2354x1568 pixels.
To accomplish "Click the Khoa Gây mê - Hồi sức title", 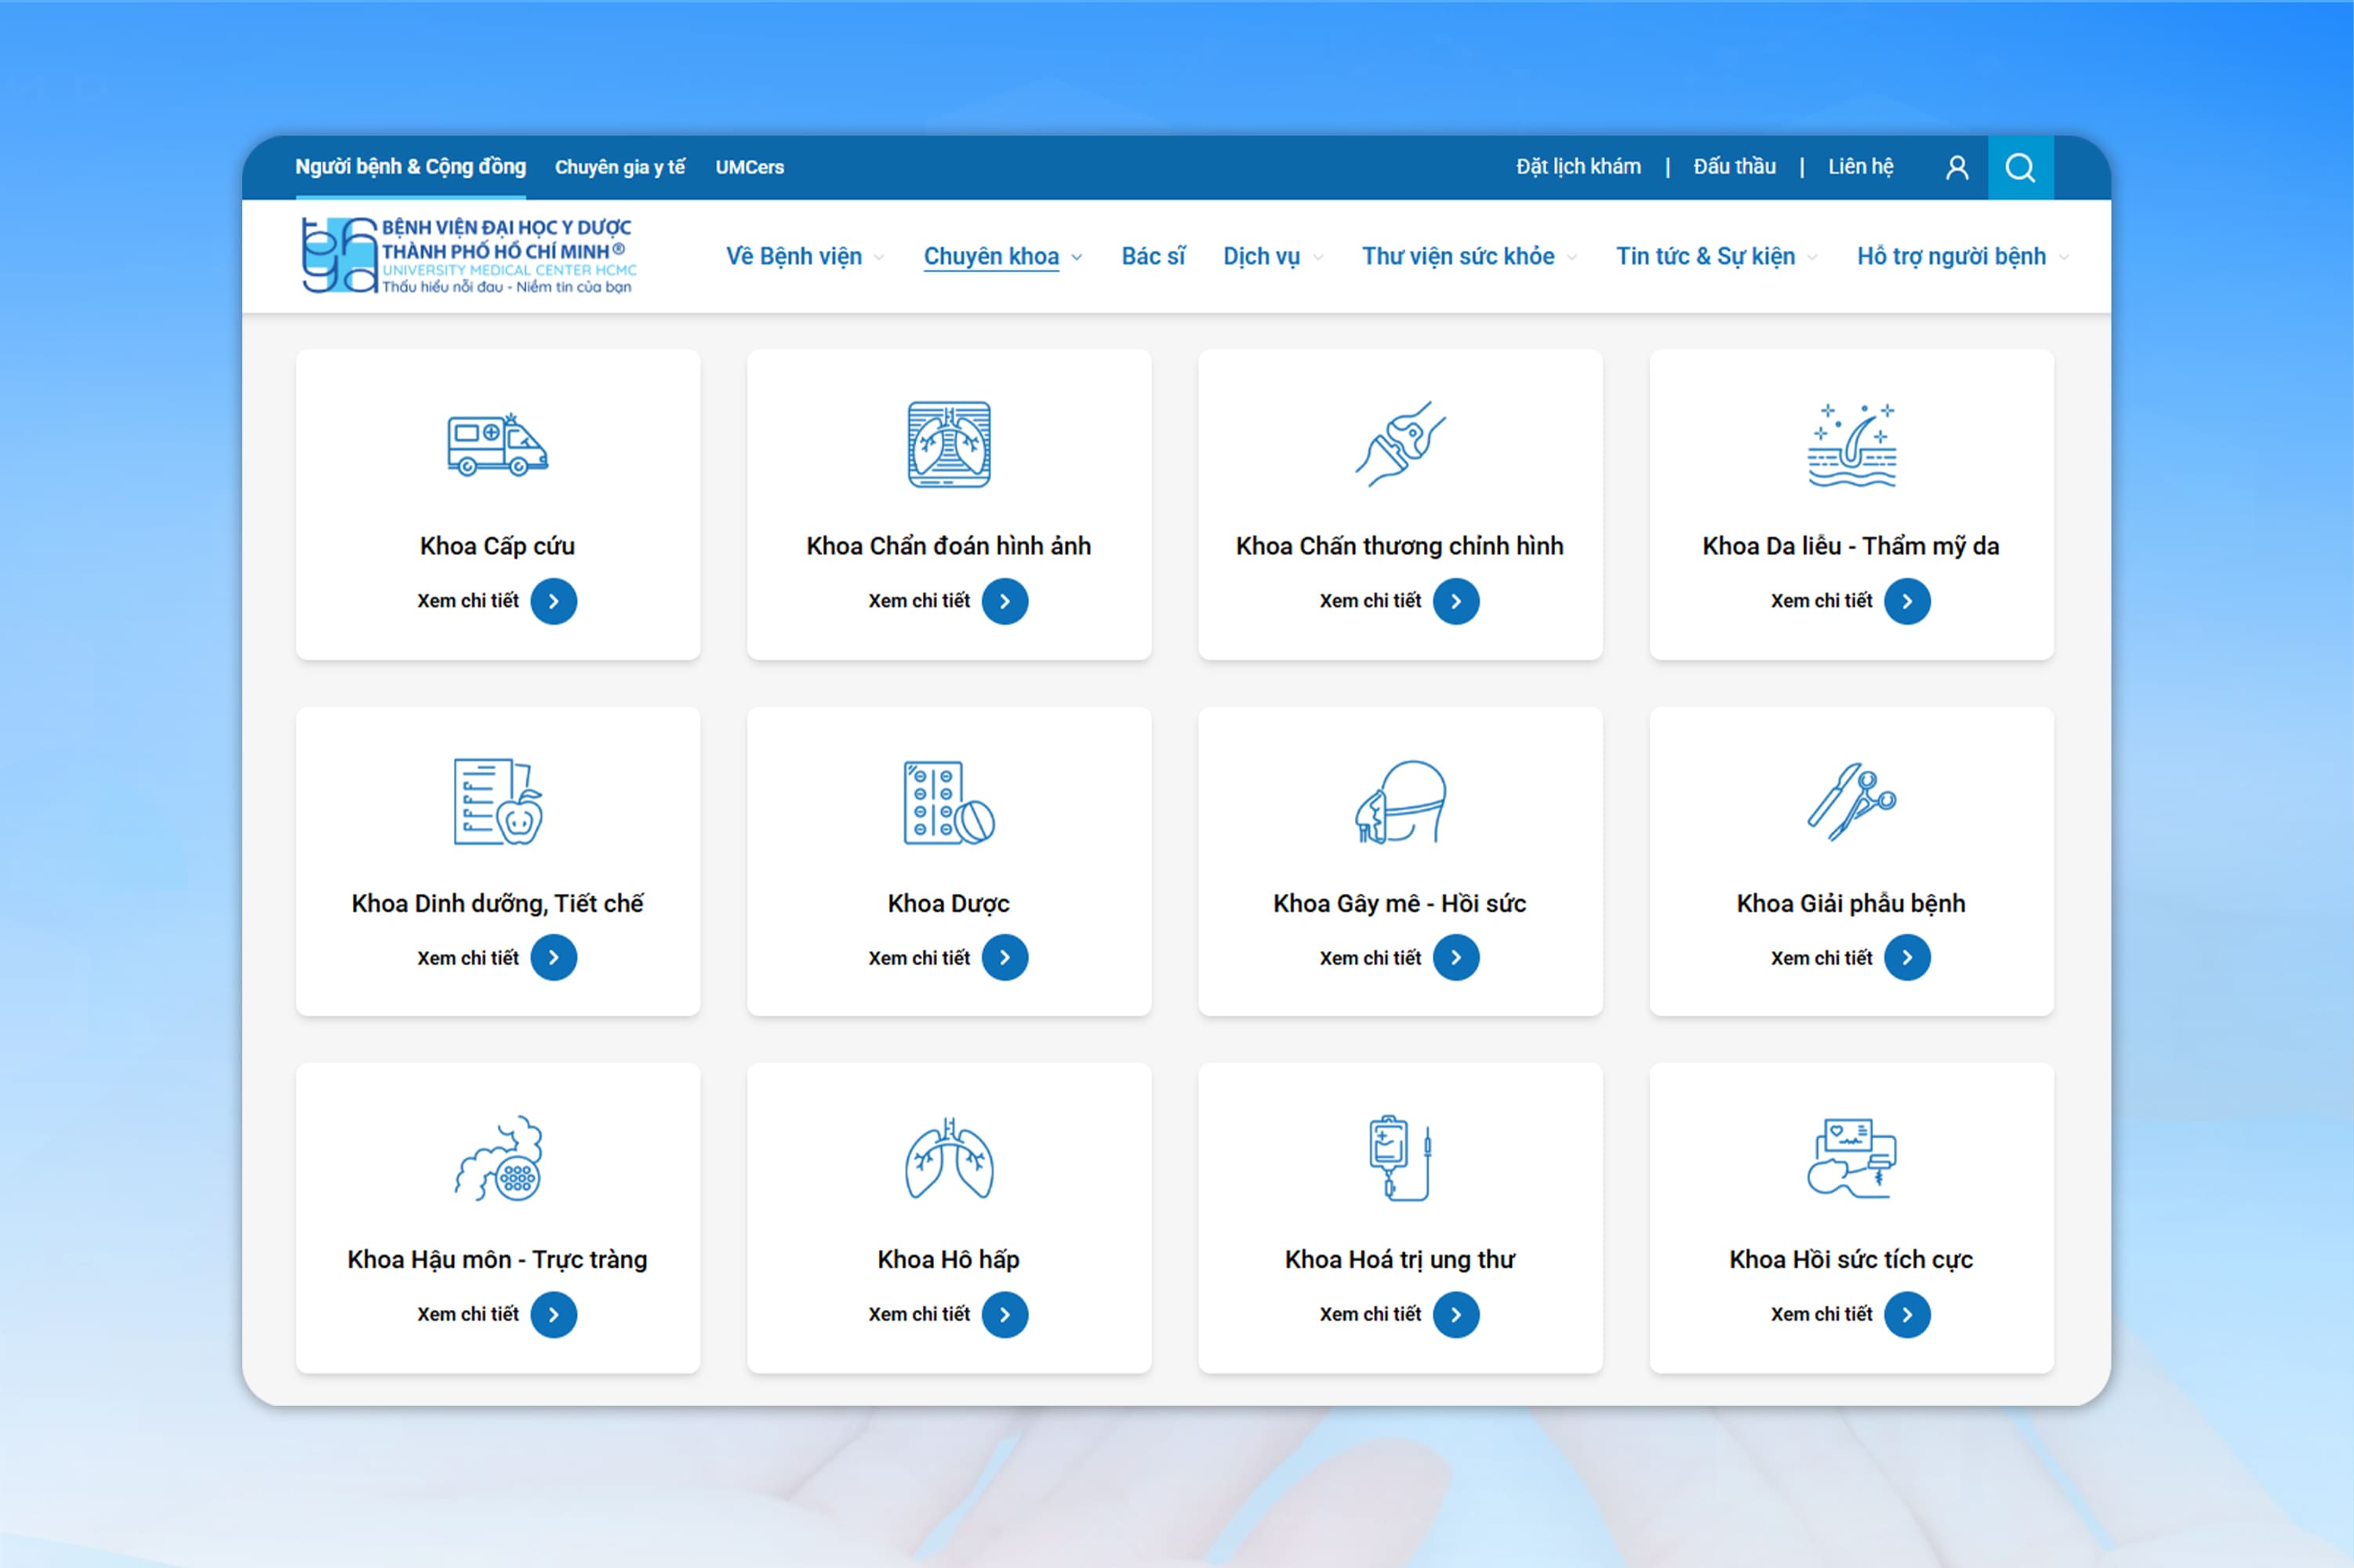I will pos(1400,904).
